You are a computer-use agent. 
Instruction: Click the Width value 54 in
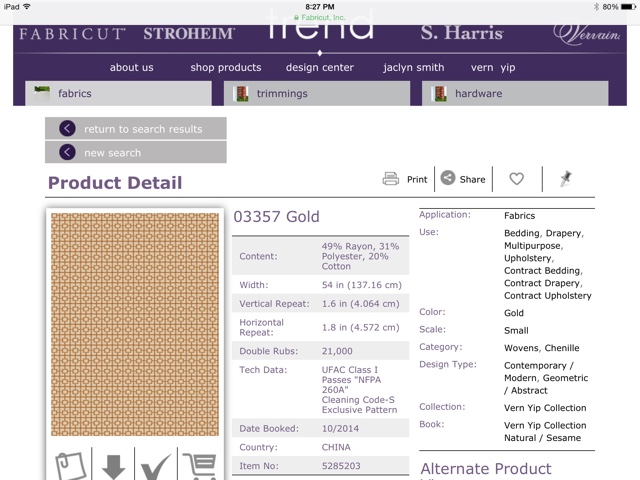point(362,285)
